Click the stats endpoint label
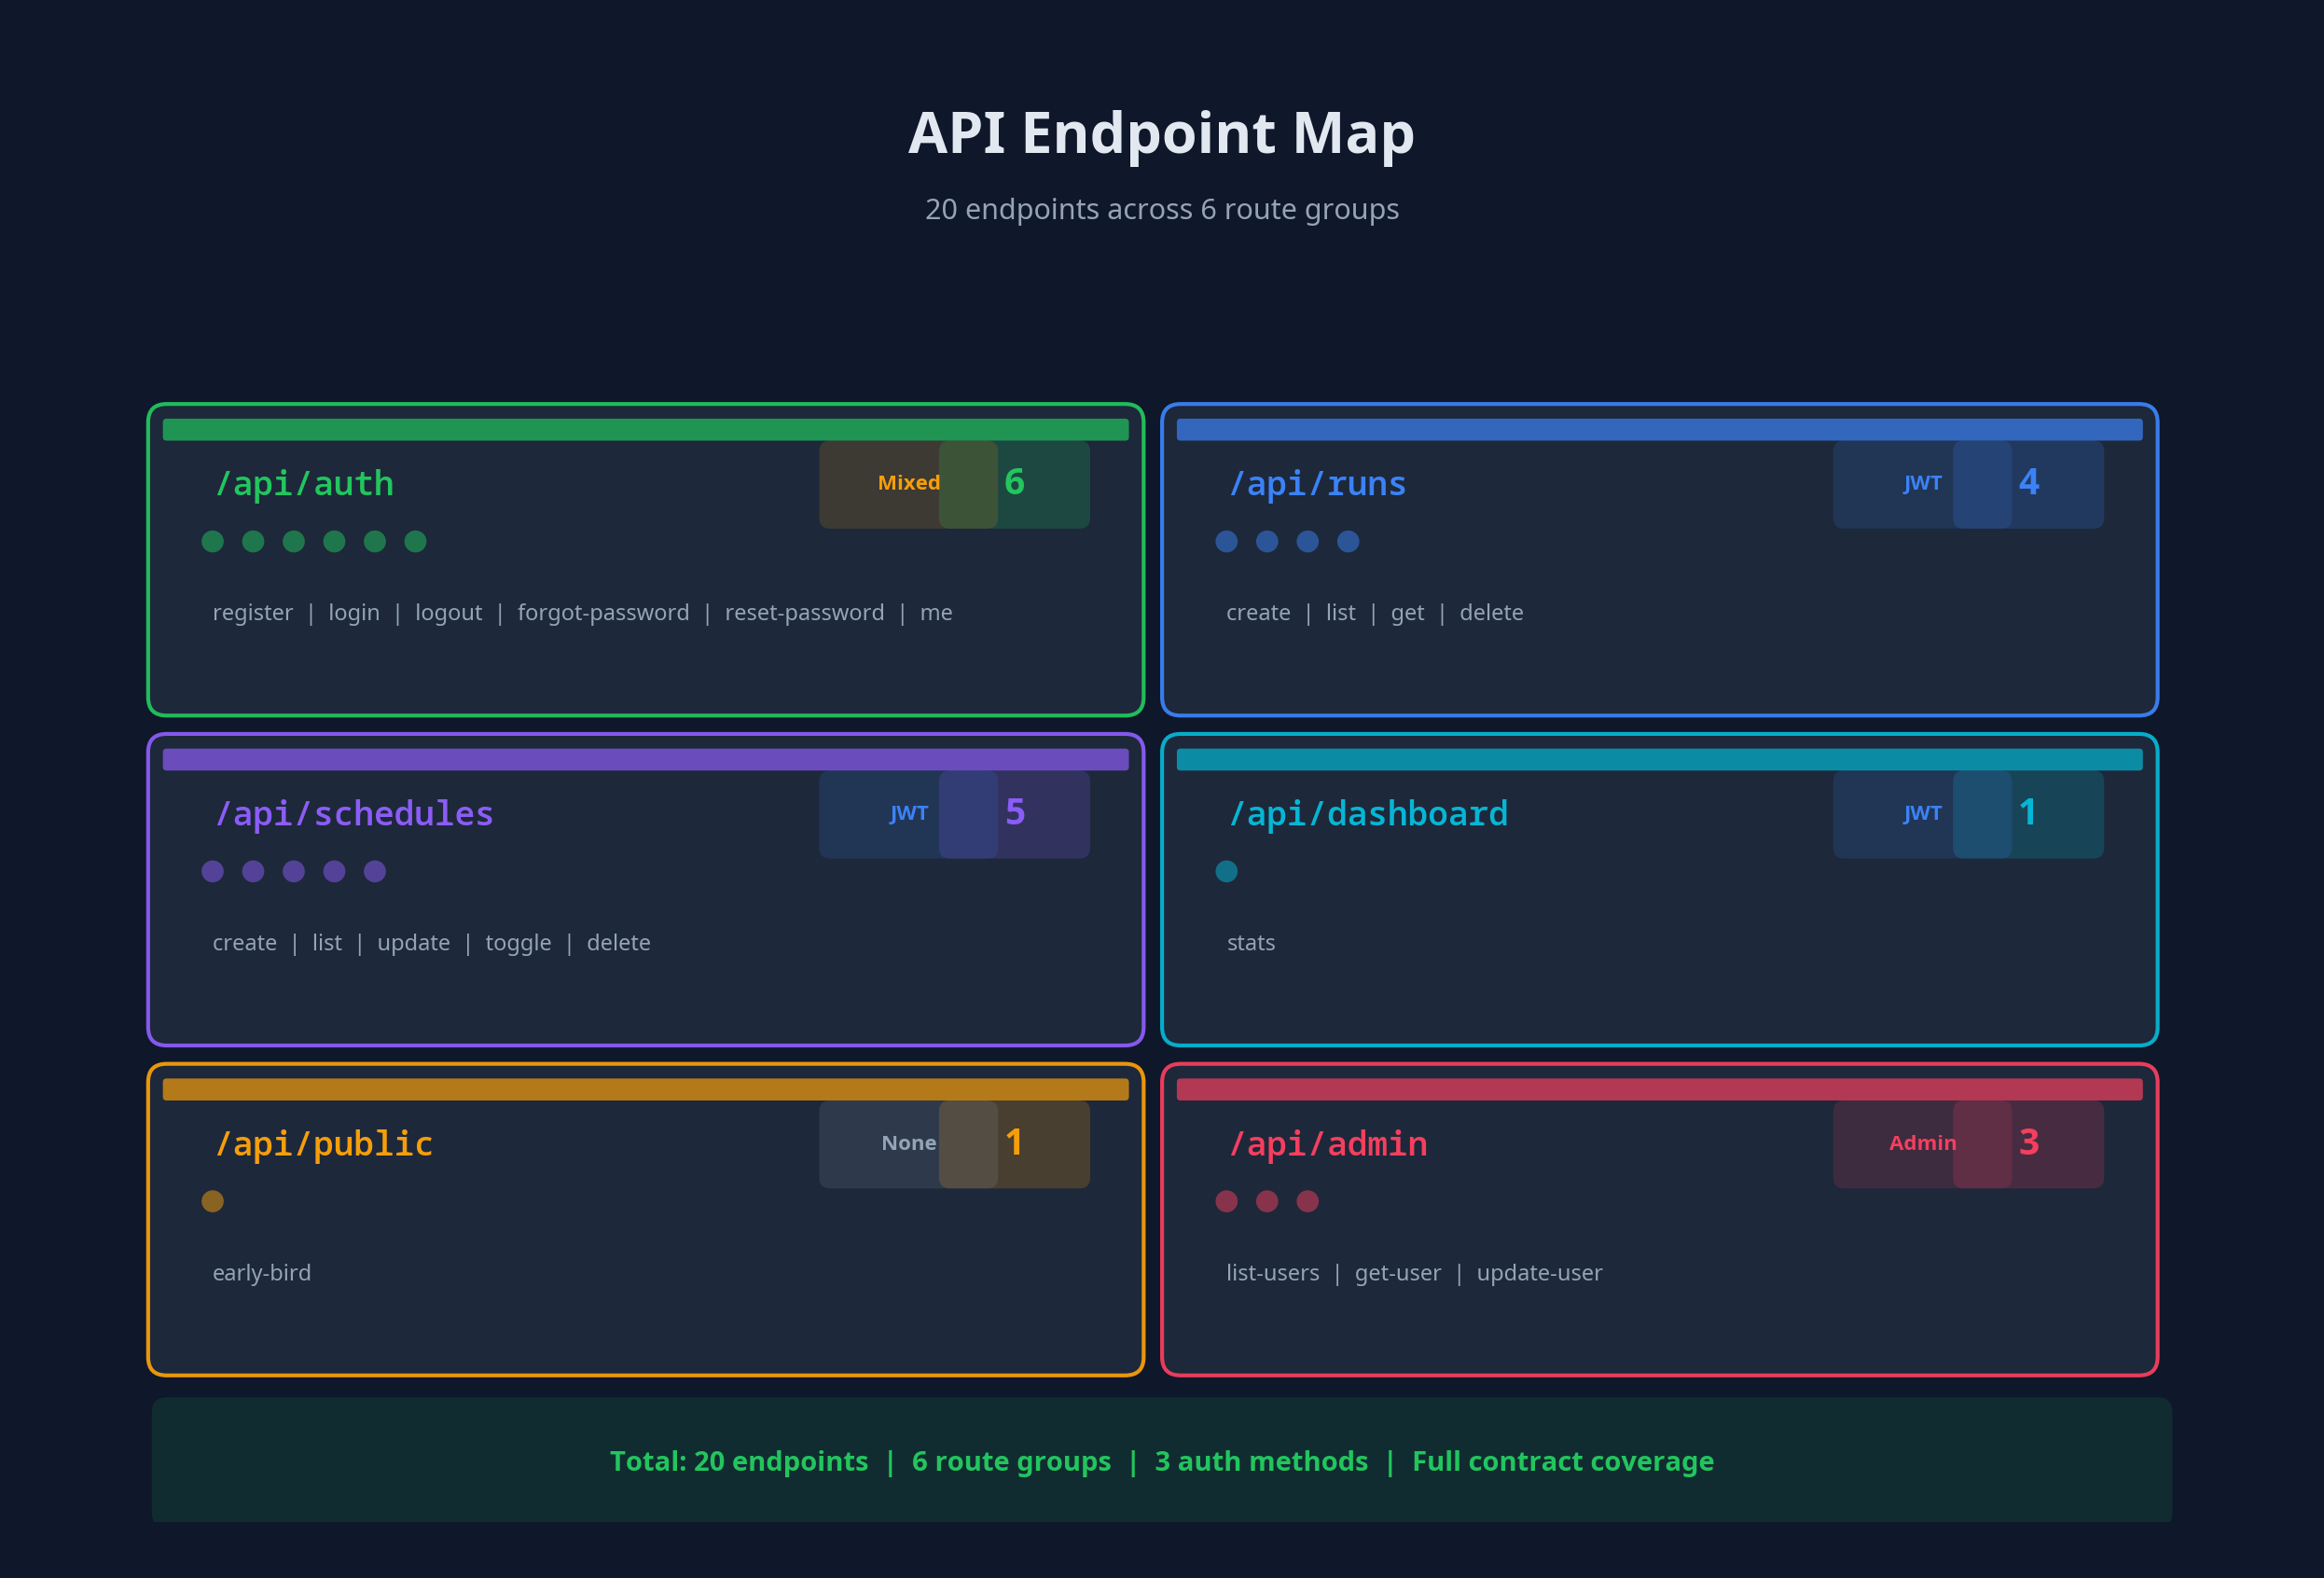 click(x=1251, y=943)
